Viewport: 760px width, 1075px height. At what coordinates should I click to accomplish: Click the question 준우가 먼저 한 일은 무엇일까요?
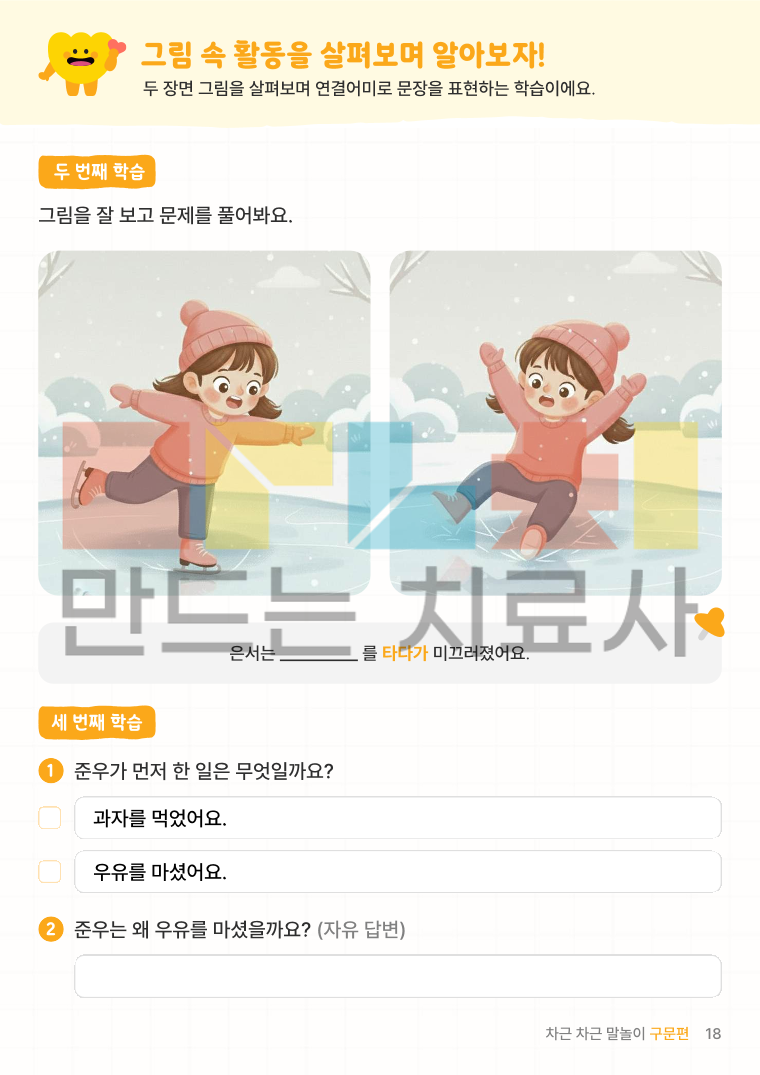(204, 771)
